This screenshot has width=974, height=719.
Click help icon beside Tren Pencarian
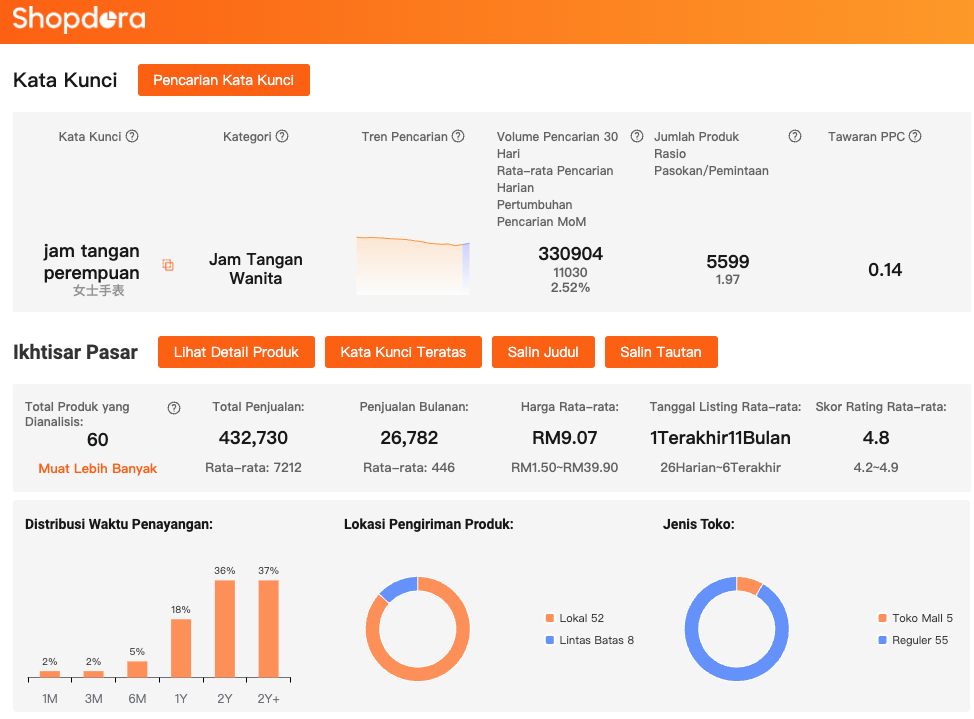tap(458, 137)
